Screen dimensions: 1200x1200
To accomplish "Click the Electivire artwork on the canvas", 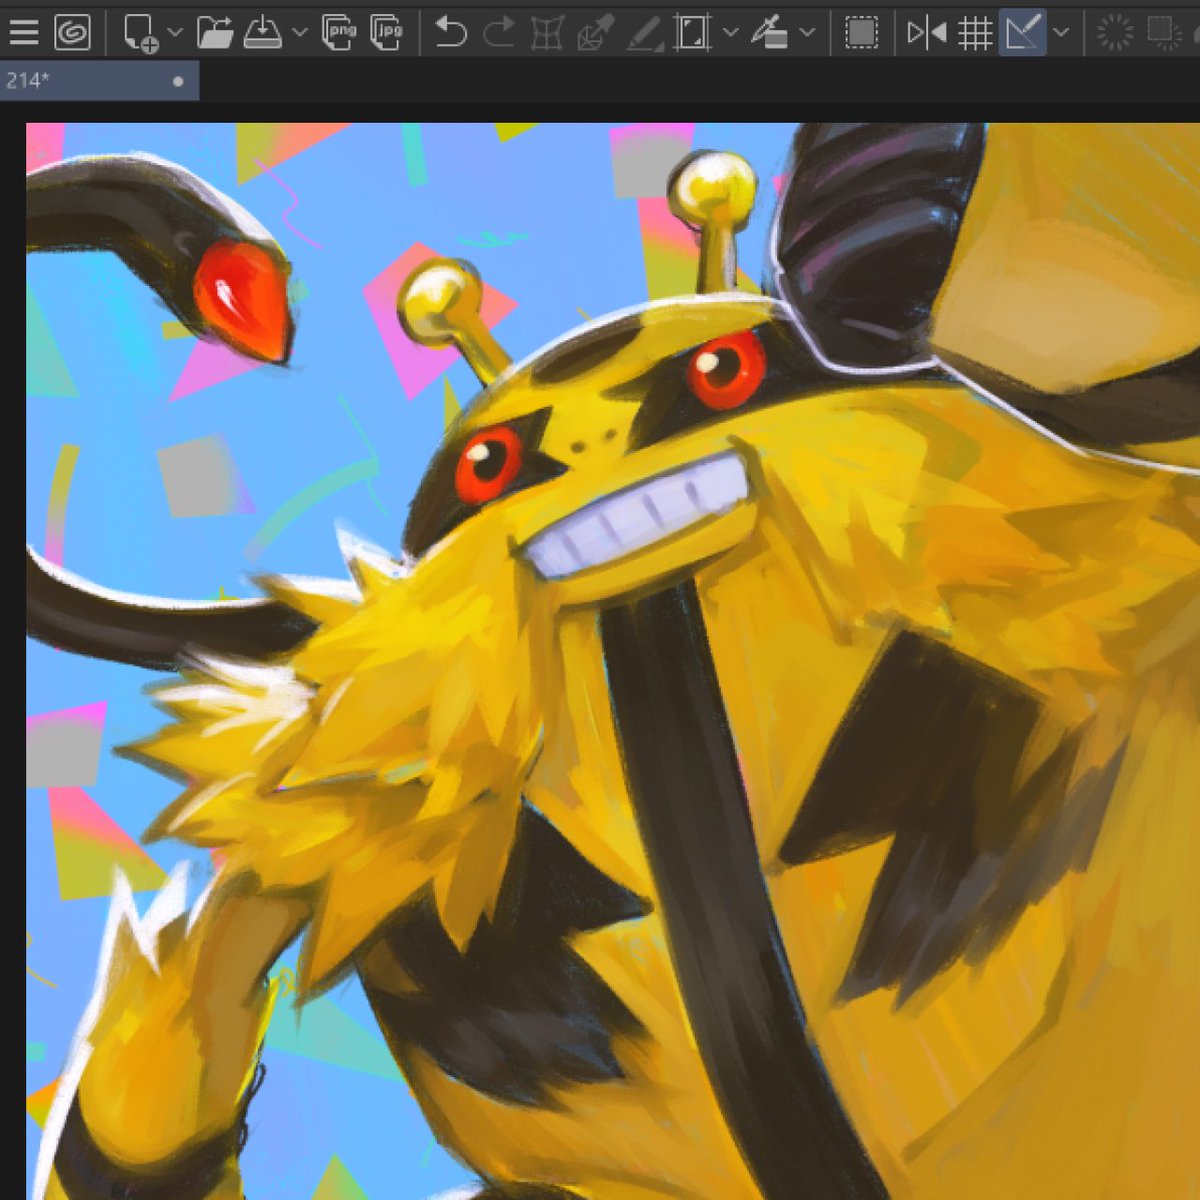I will click(612, 660).
